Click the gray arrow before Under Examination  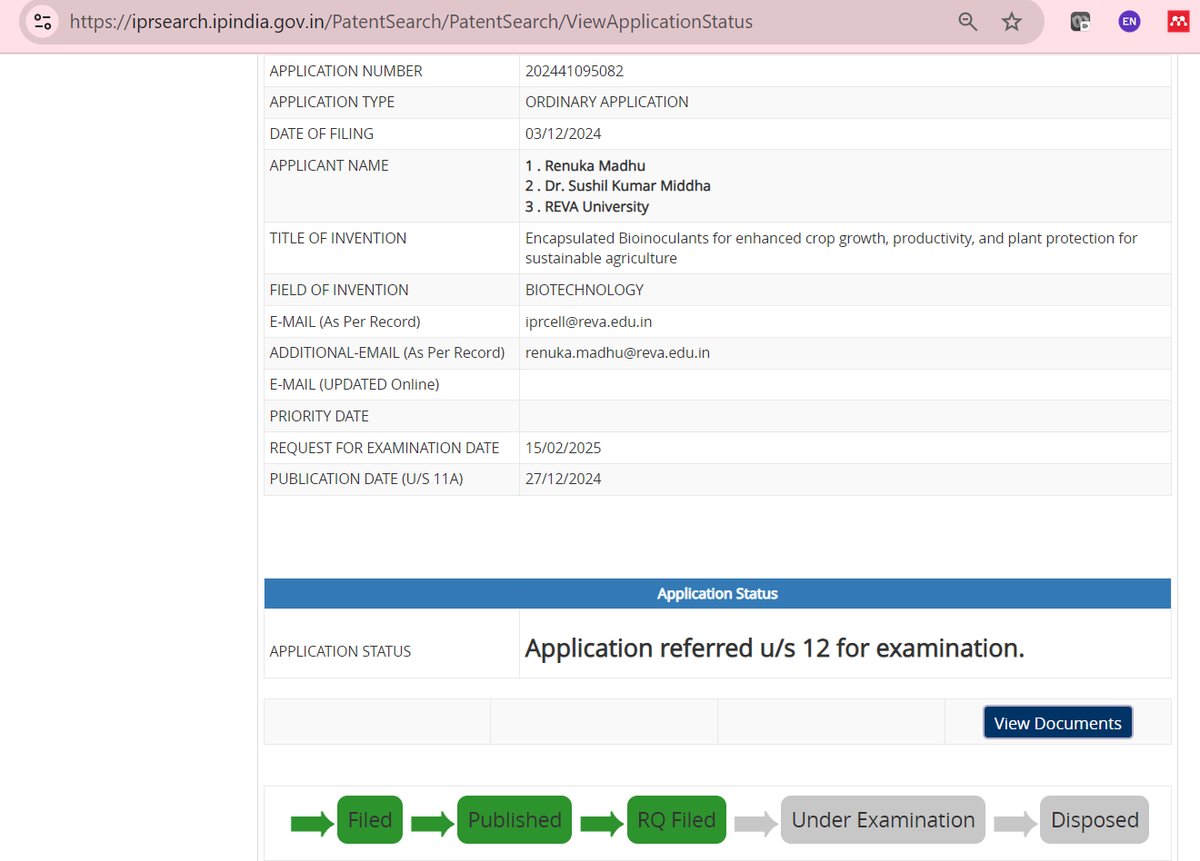(x=755, y=823)
